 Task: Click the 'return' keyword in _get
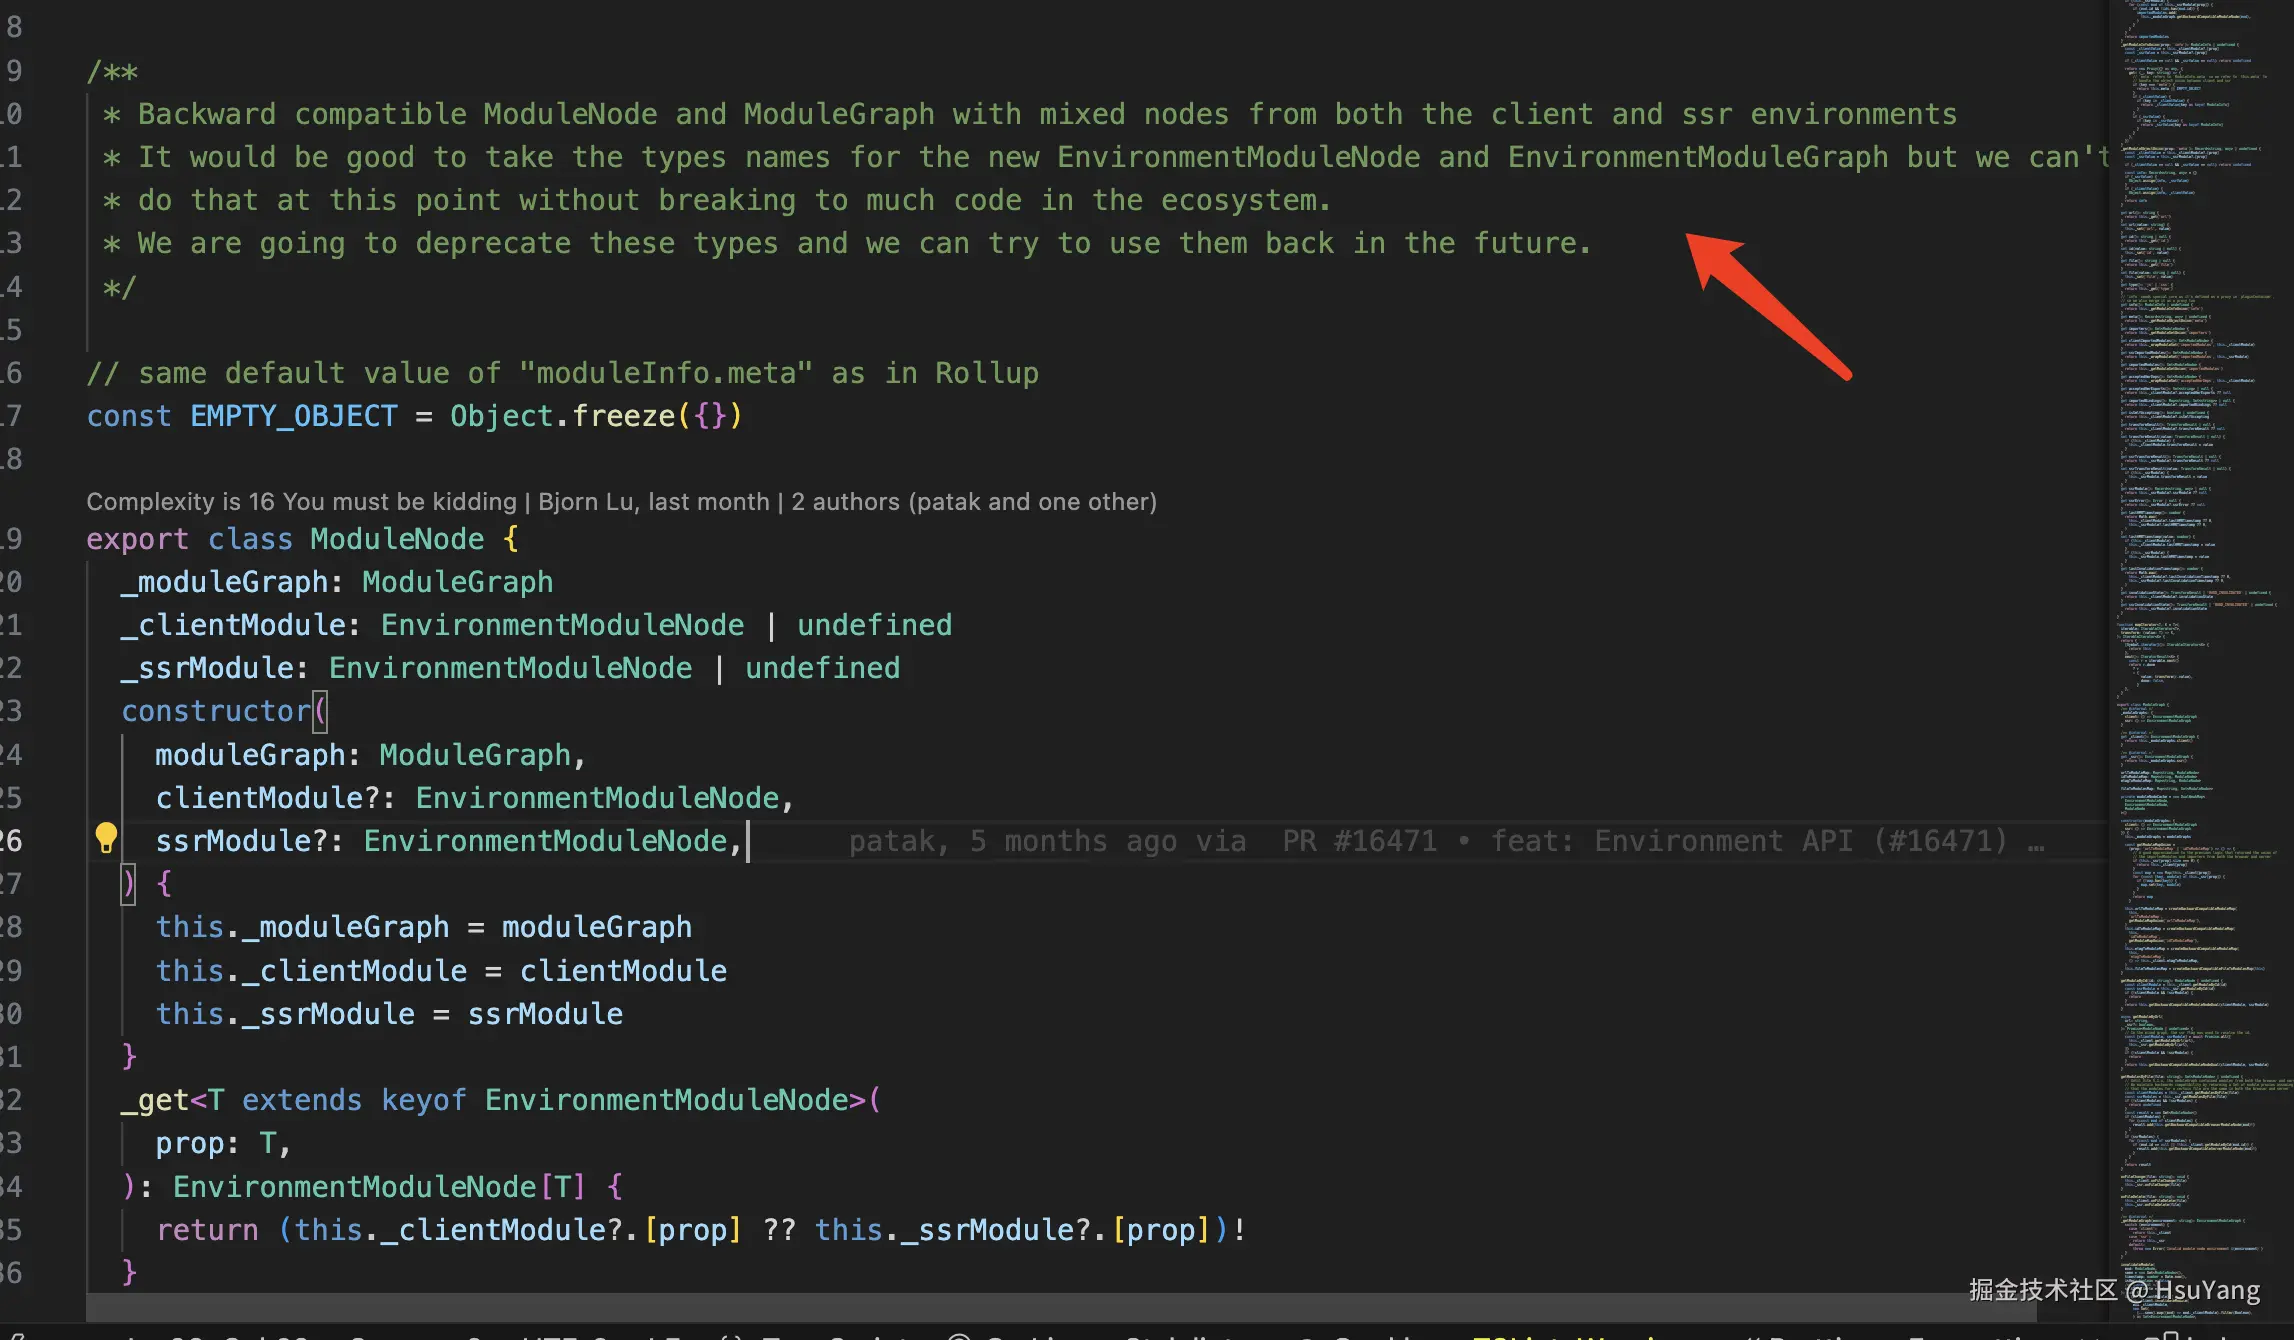click(207, 1230)
